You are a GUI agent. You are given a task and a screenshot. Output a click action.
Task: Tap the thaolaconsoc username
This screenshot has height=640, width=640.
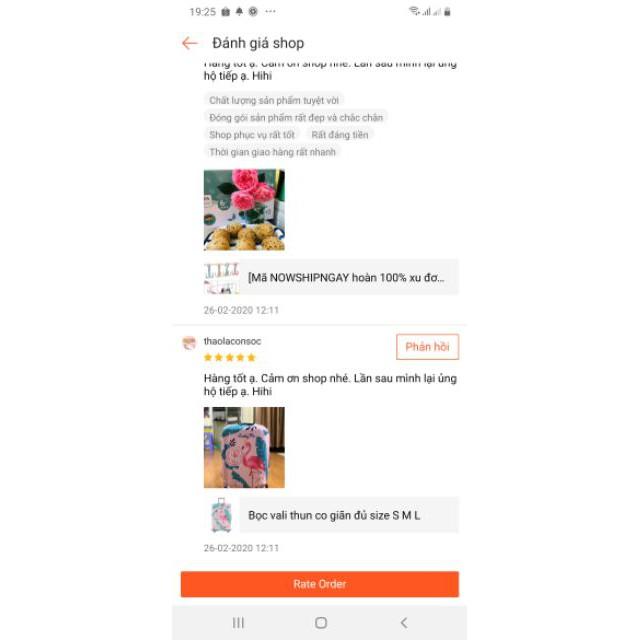coord(232,341)
